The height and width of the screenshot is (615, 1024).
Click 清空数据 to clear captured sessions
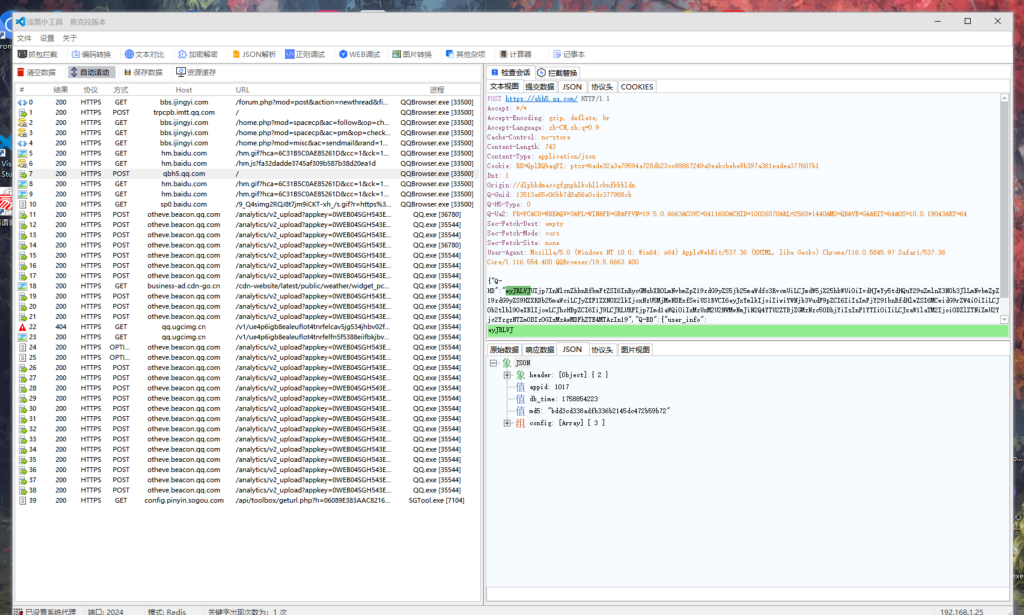36,72
